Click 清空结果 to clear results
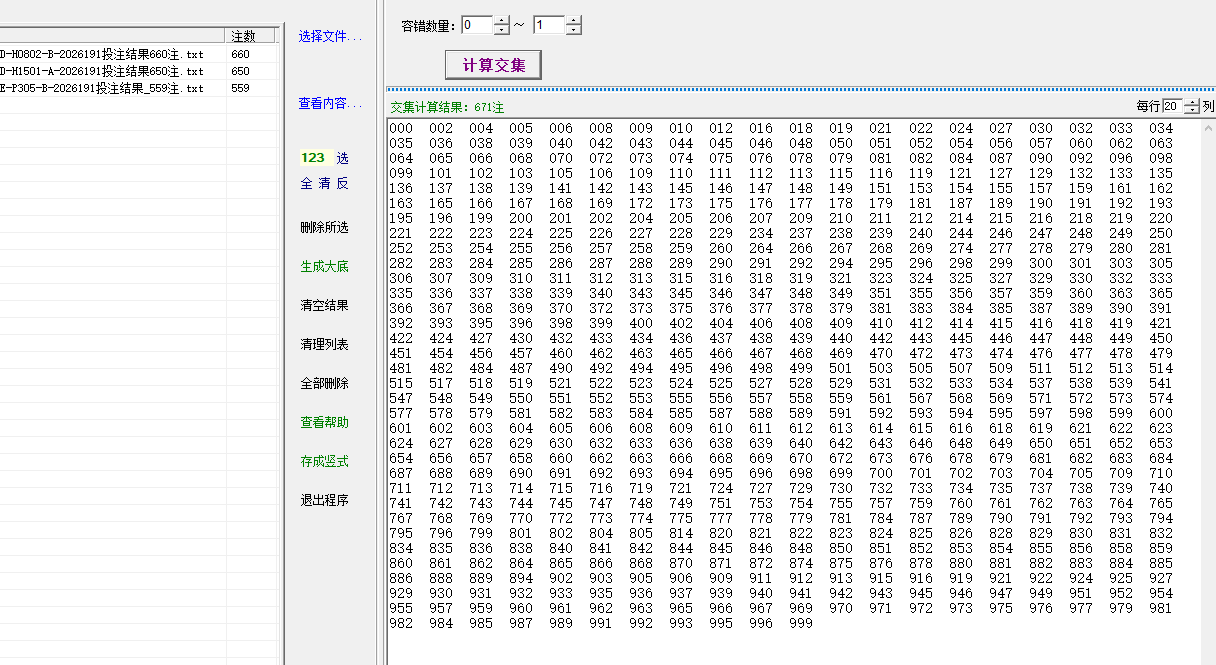Image resolution: width=1216 pixels, height=665 pixels. 324,306
